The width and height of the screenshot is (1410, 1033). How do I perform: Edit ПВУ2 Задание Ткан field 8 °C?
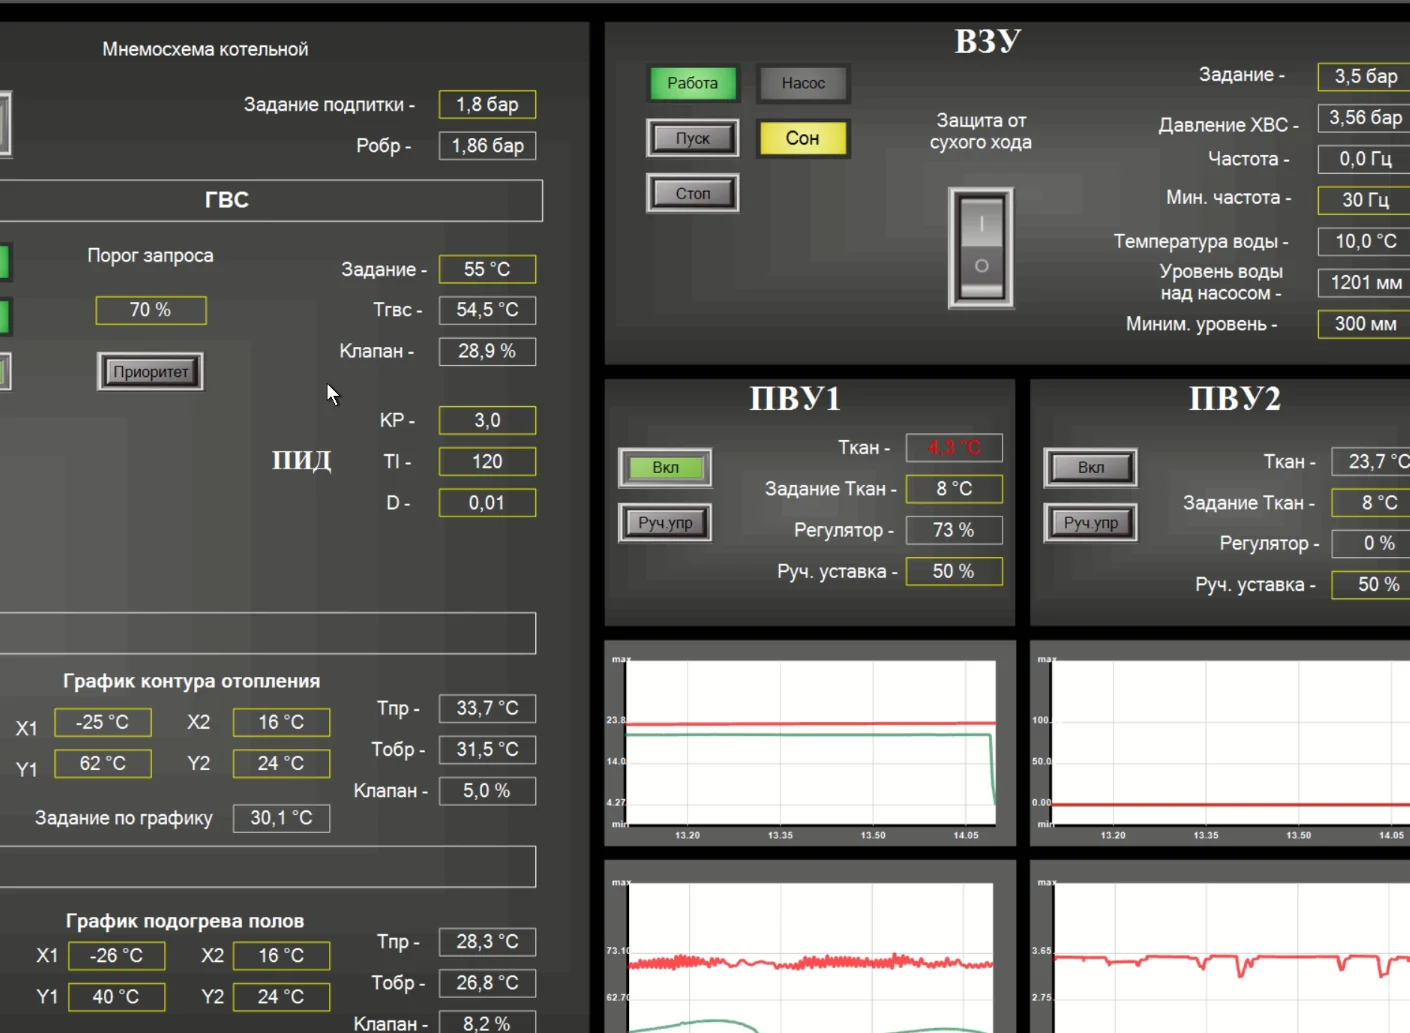pos(1371,503)
